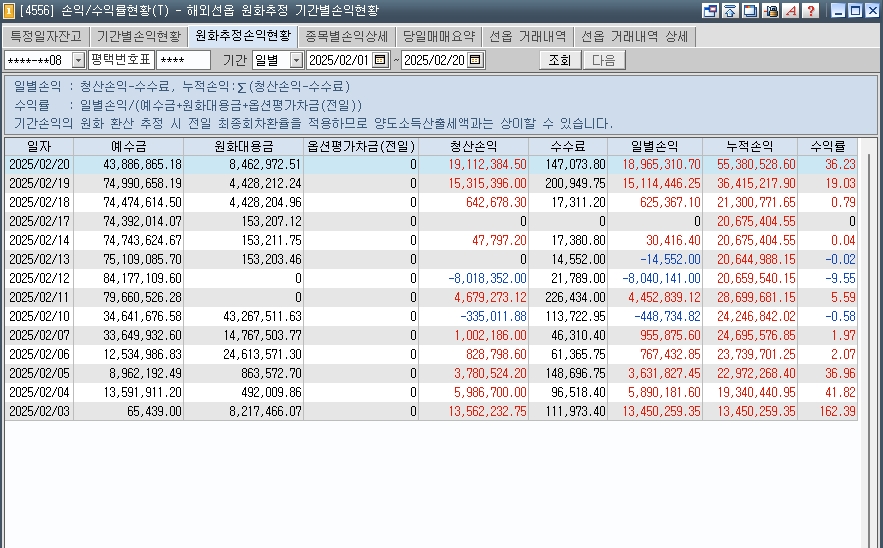Minimize the 4556 window
Image resolution: width=883 pixels, height=548 pixels.
click(839, 10)
